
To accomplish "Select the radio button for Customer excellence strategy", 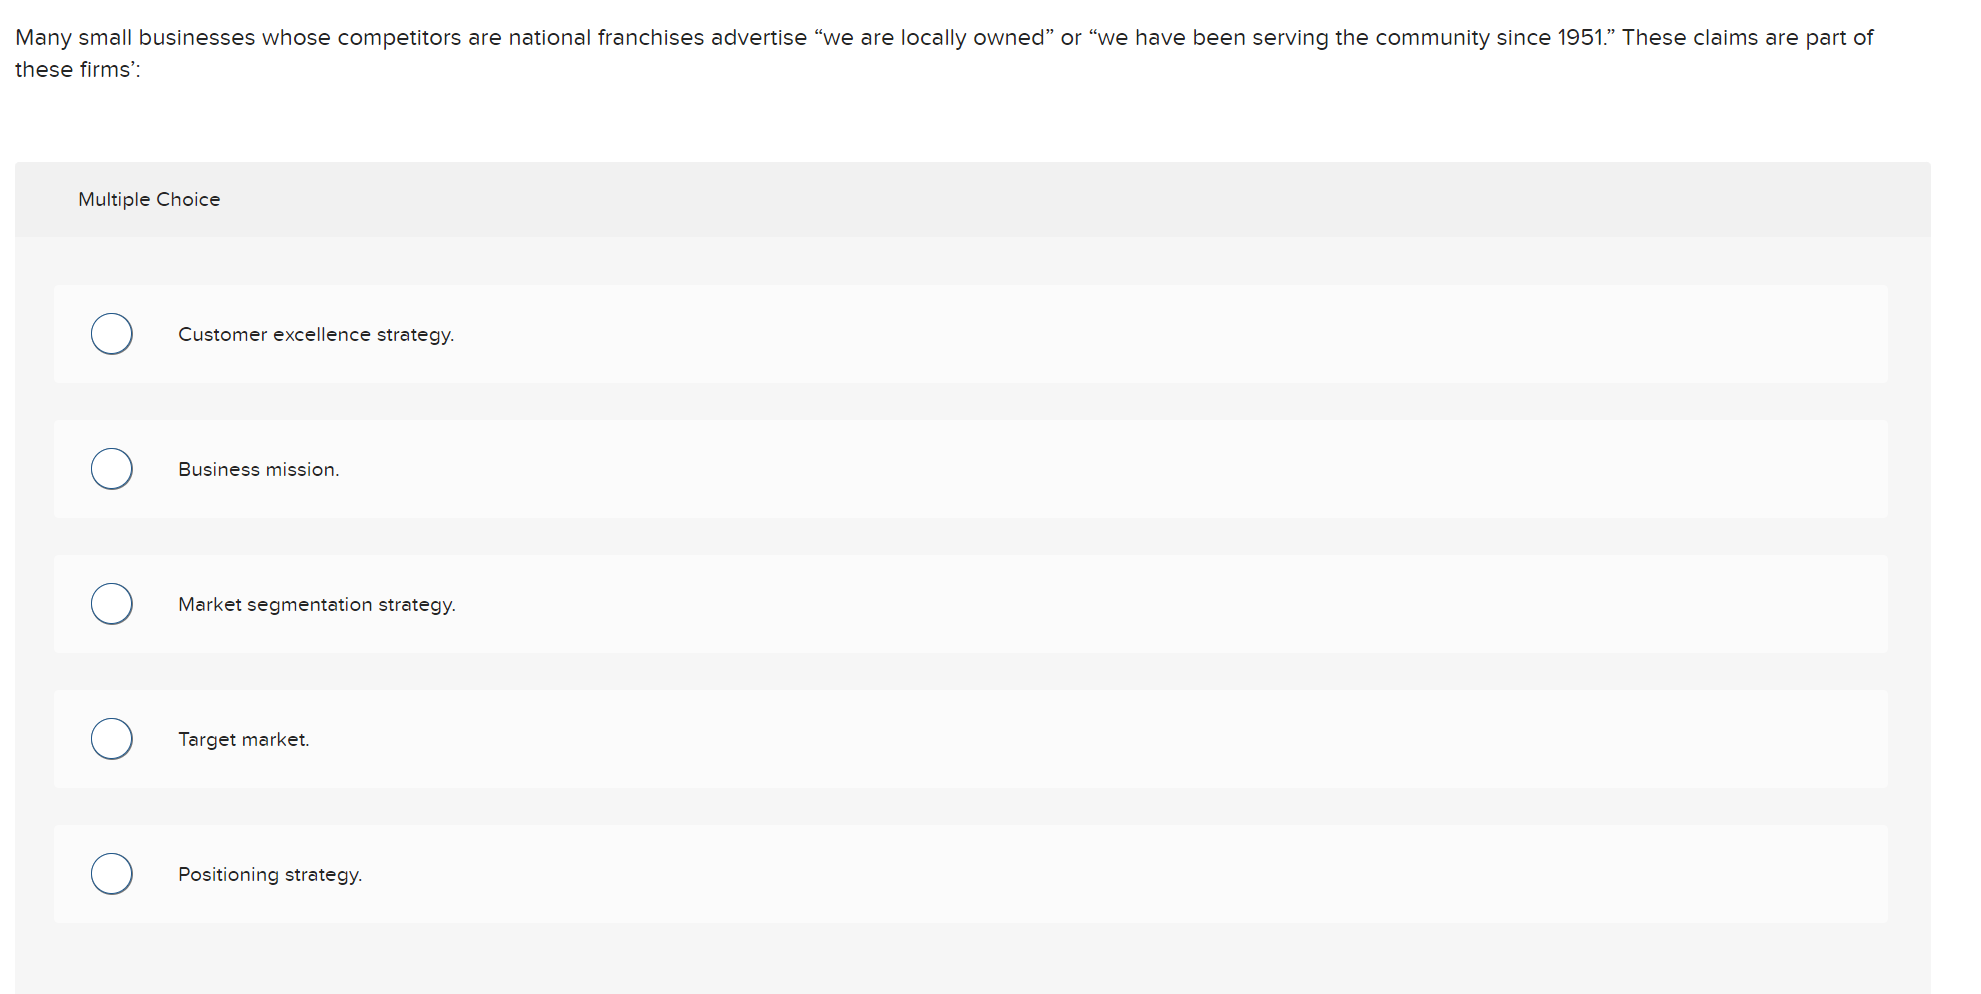I will coord(111,333).
